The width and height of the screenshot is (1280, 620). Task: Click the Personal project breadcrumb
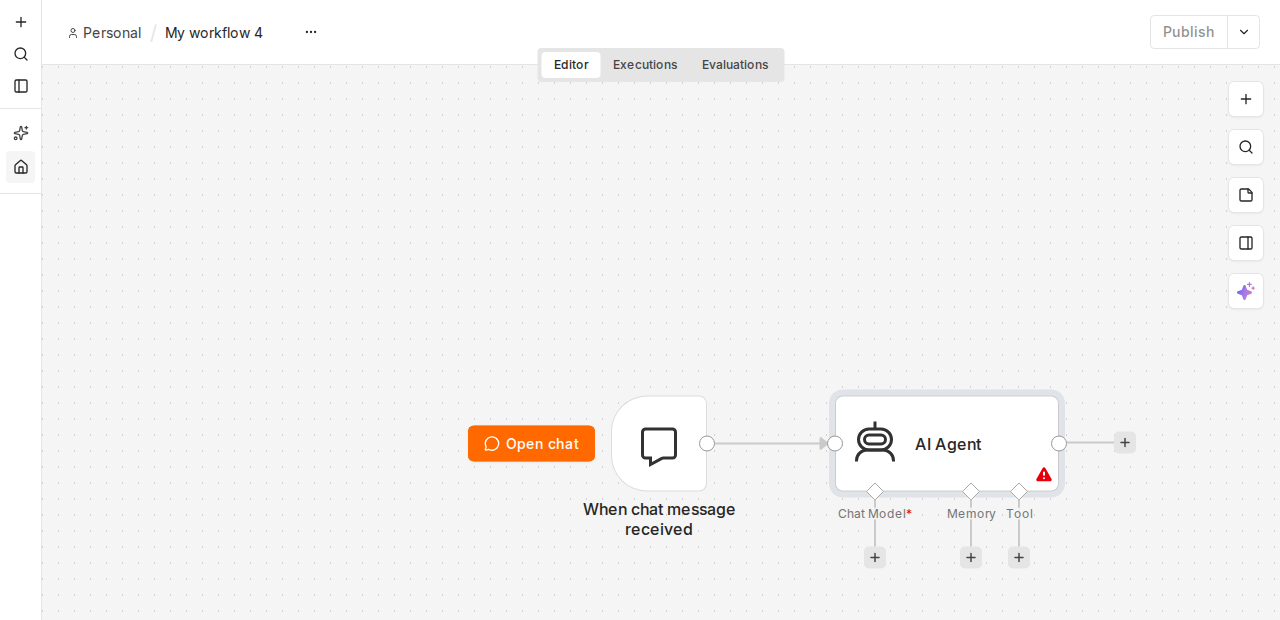click(104, 33)
